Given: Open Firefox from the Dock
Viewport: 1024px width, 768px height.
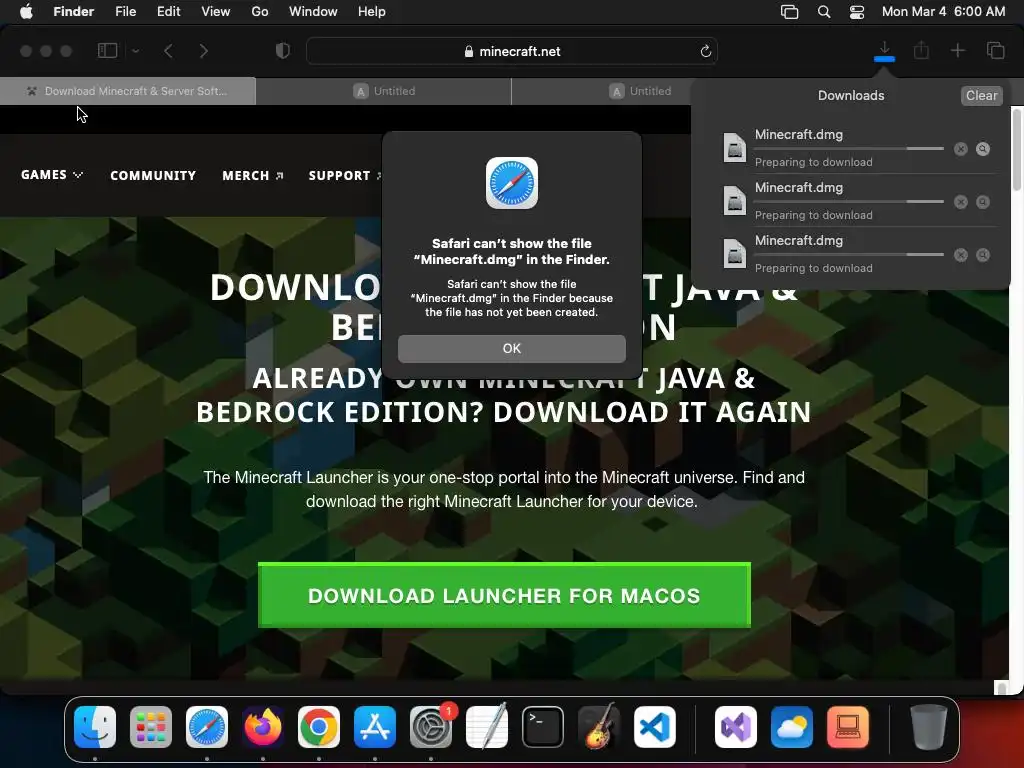Looking at the screenshot, I should [263, 727].
